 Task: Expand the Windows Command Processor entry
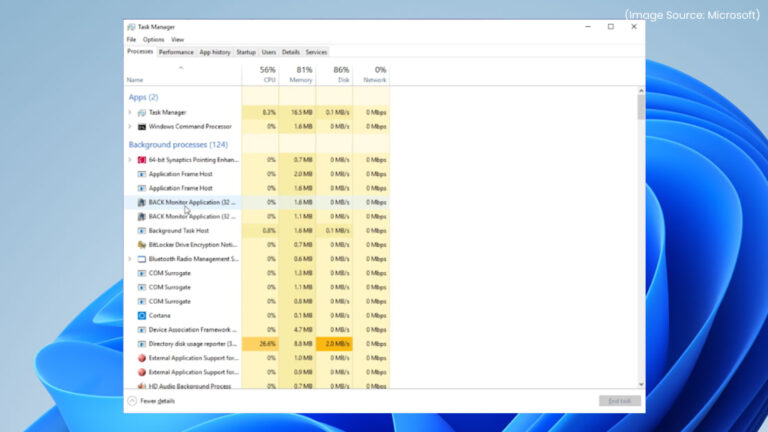[130, 127]
